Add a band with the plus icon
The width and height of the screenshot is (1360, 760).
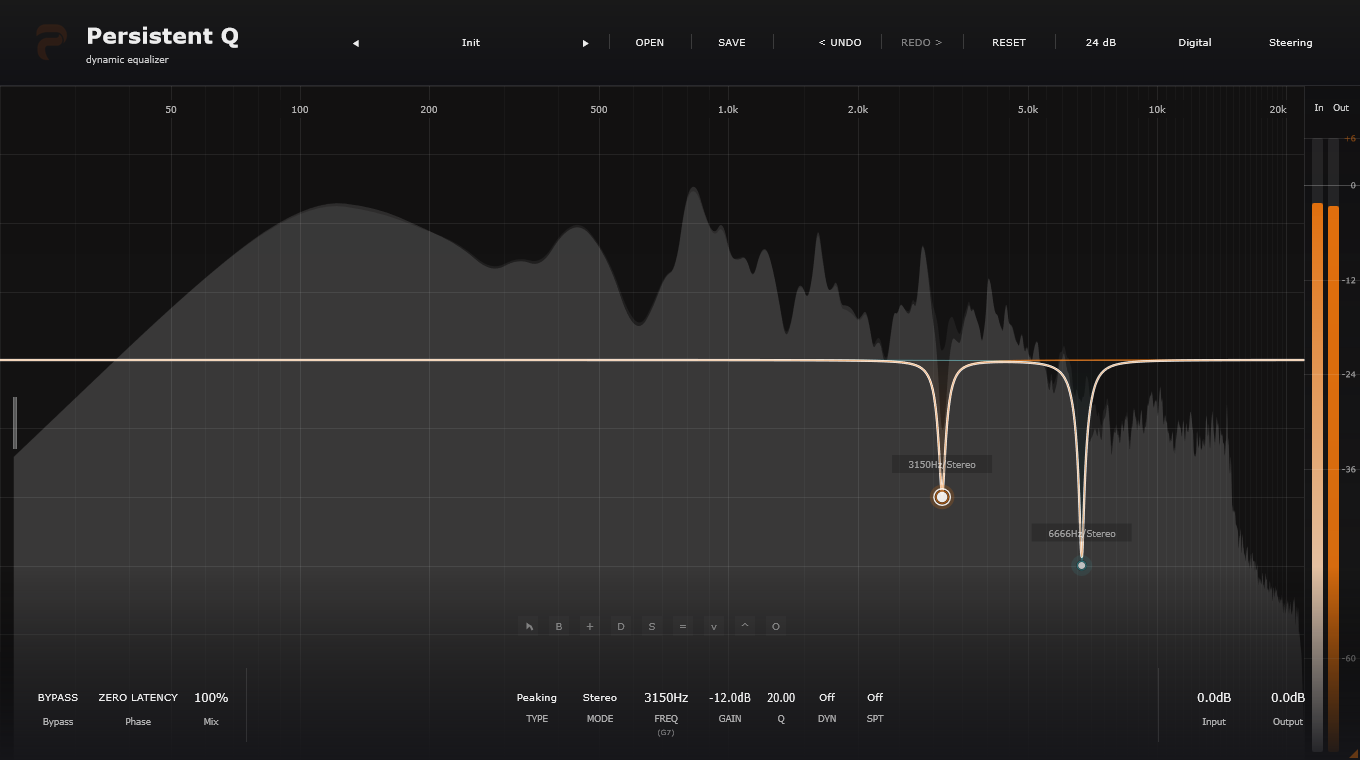590,627
